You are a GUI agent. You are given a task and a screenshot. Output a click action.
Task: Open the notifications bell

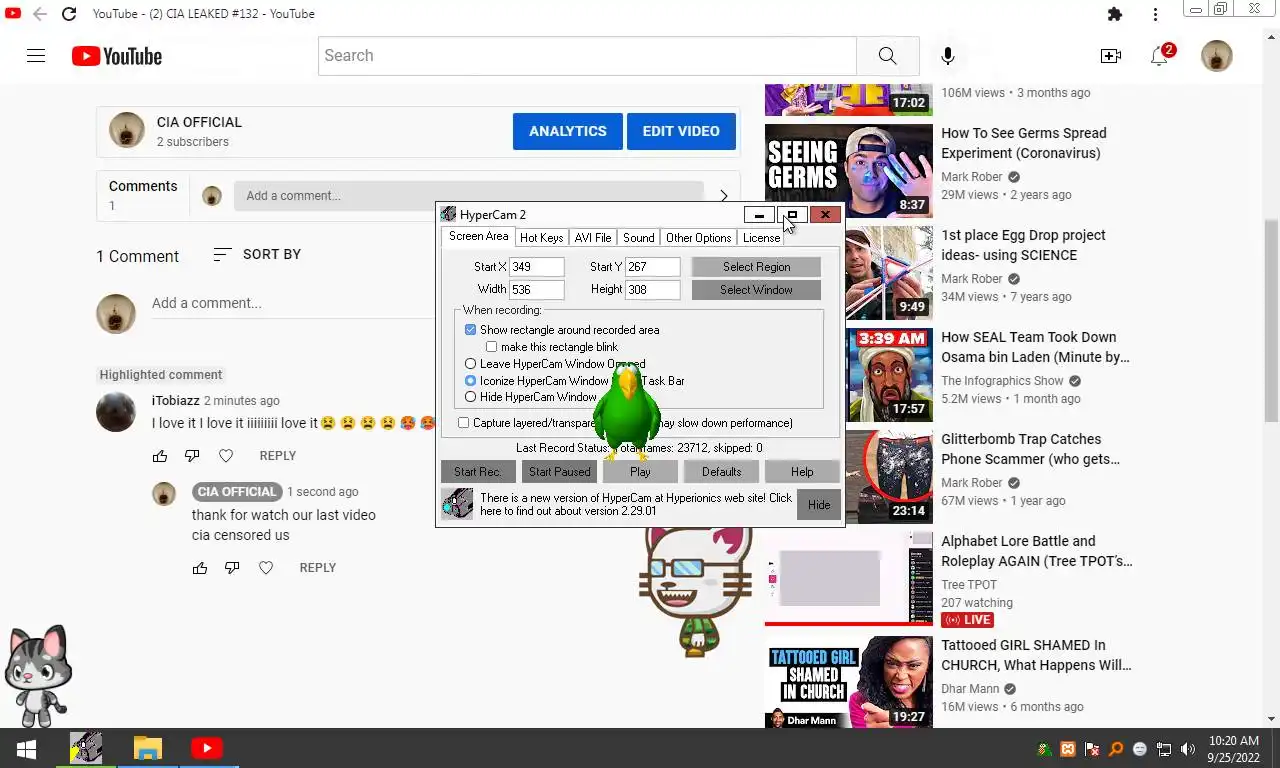point(1160,56)
